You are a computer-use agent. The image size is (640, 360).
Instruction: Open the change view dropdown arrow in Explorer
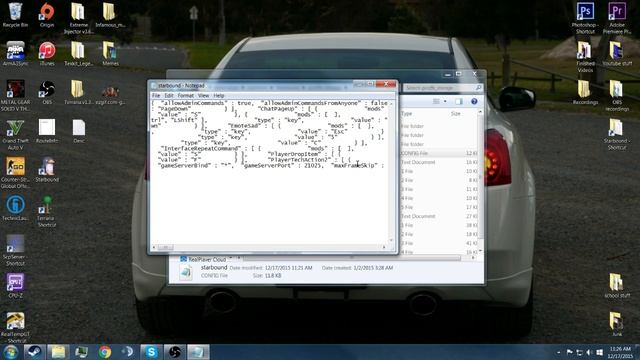click(445, 101)
